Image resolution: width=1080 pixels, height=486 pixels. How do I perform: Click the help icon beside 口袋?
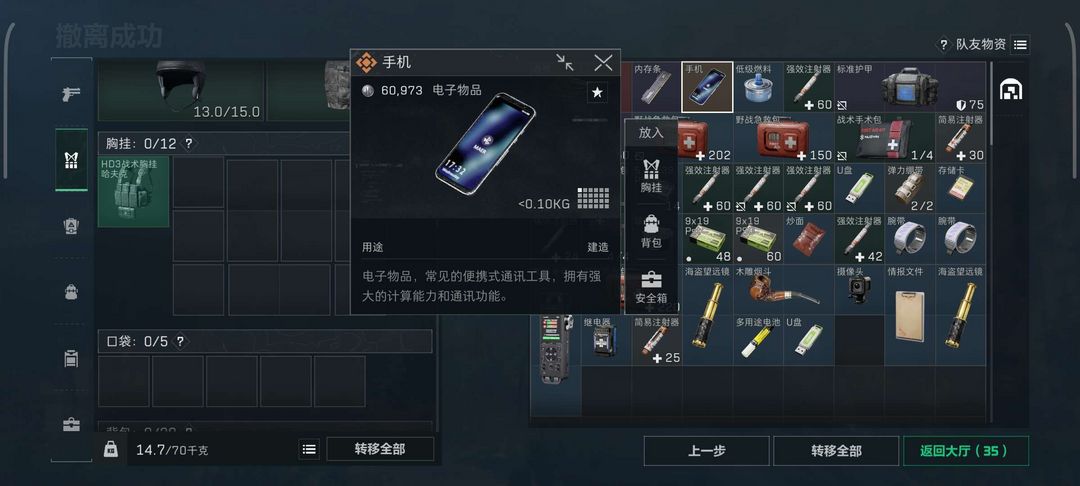pyautogui.click(x=180, y=341)
